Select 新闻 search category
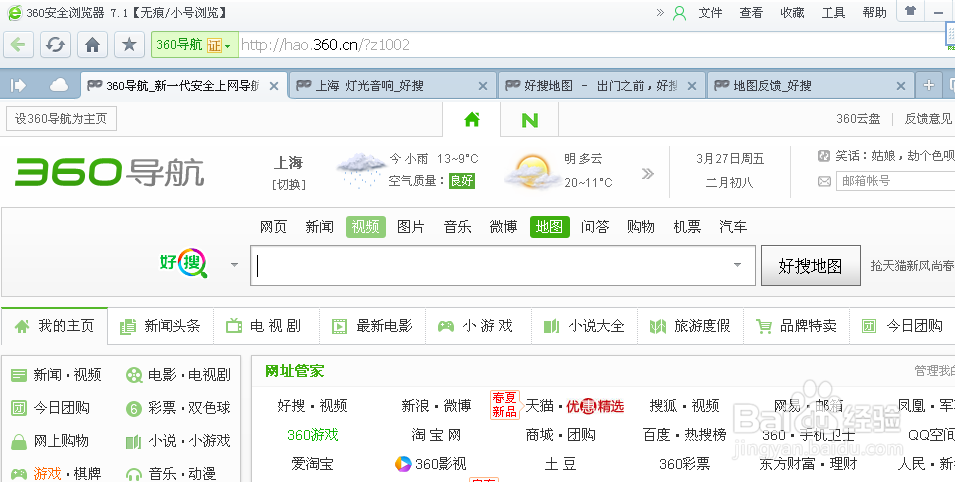 pos(319,227)
